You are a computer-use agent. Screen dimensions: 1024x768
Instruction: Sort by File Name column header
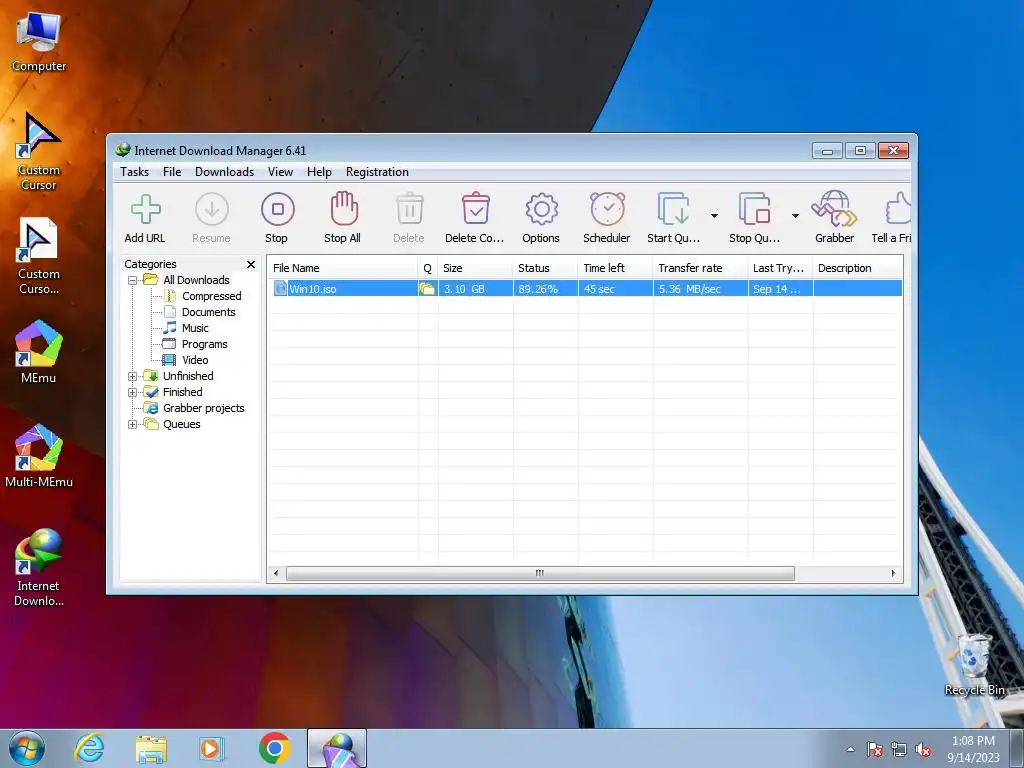point(343,268)
